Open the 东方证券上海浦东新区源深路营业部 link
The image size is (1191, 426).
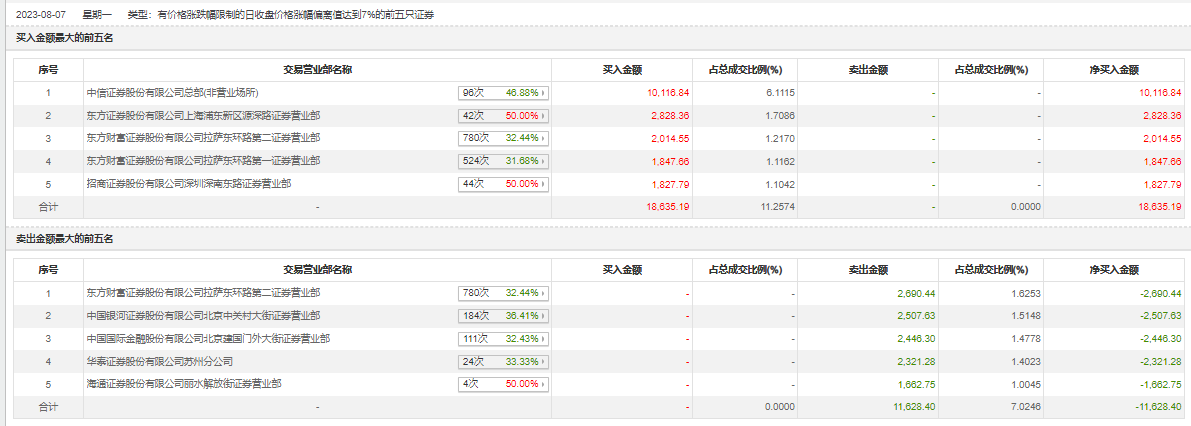203,115
